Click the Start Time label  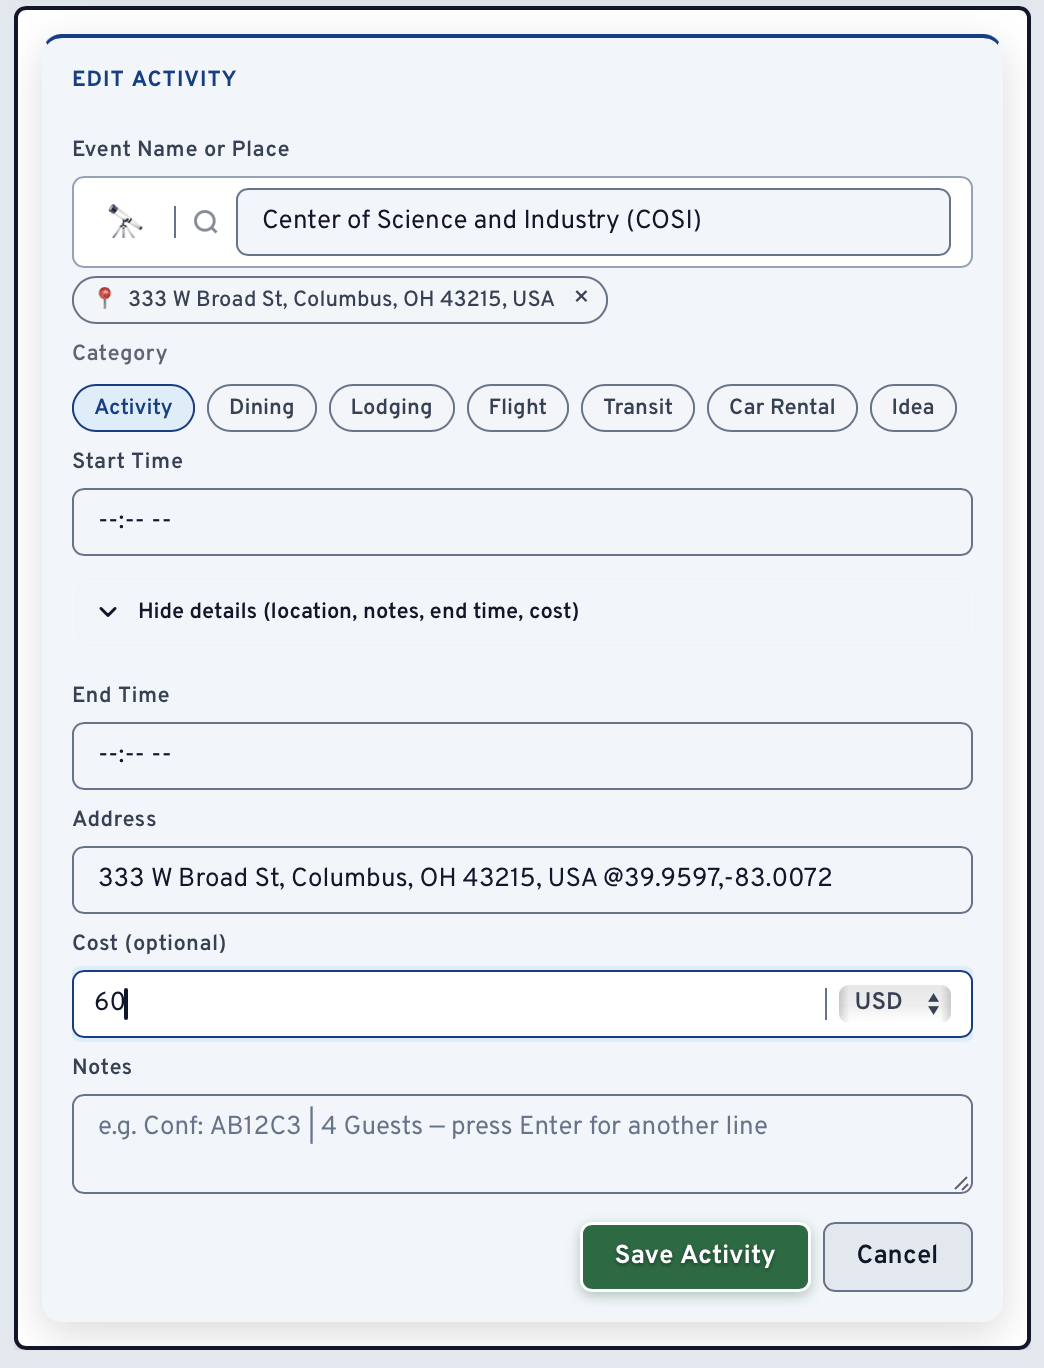click(x=128, y=461)
